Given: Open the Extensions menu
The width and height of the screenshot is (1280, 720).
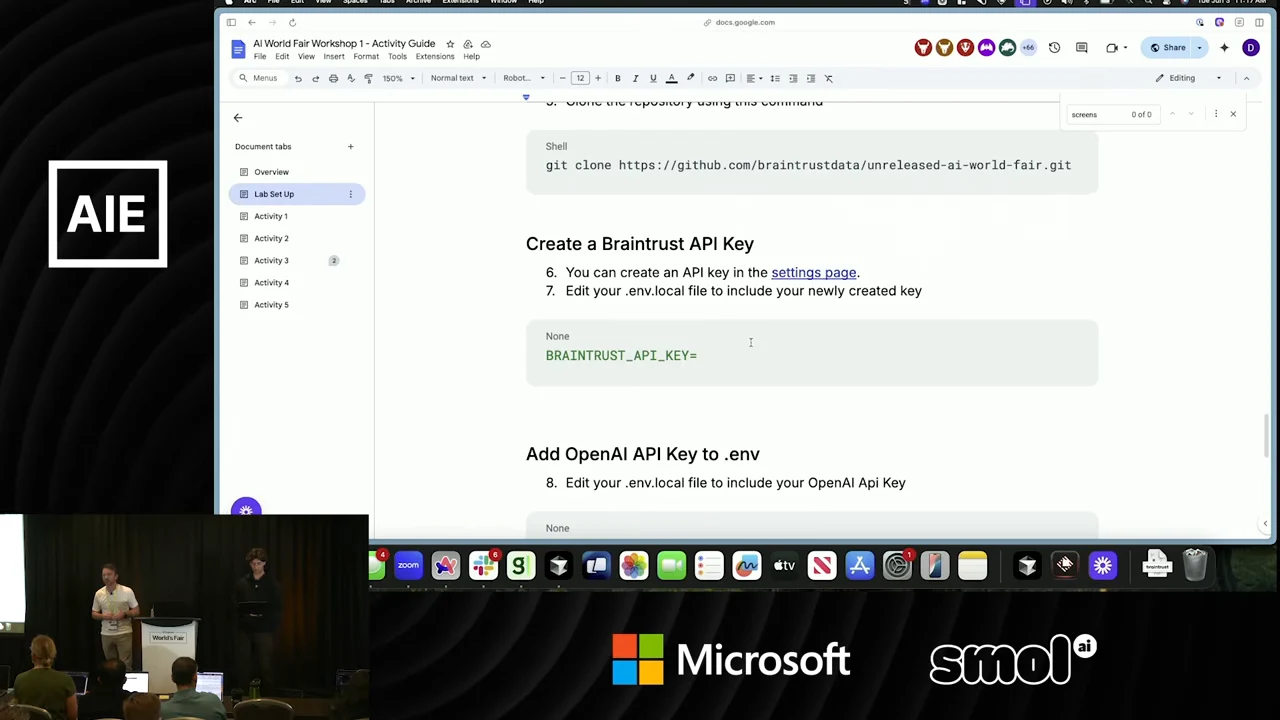Looking at the screenshot, I should pyautogui.click(x=435, y=56).
